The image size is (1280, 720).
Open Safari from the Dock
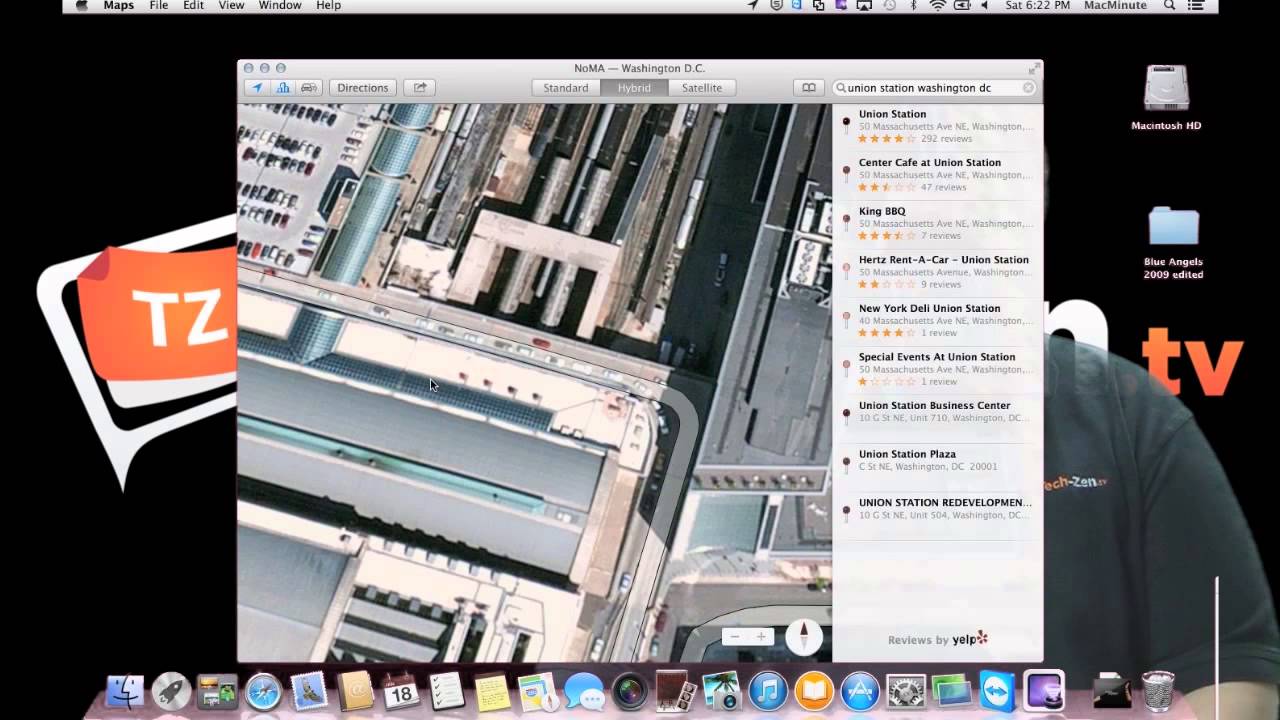(x=262, y=690)
